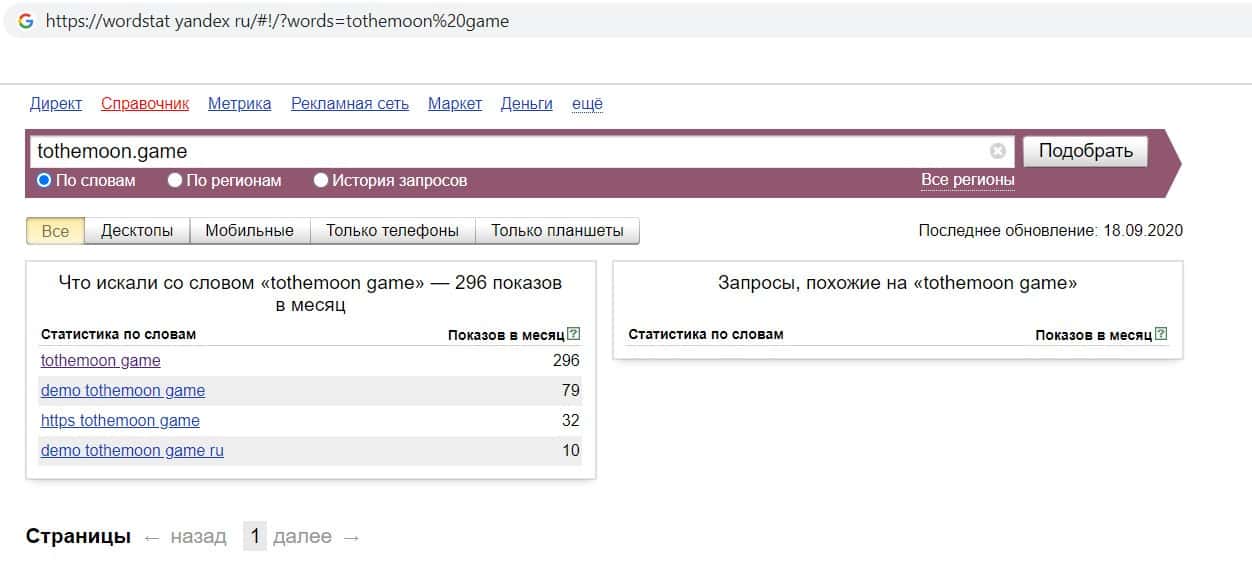Click 'Последнее обновление: 18.09.2020' text
The image size is (1252, 567).
(1050, 231)
